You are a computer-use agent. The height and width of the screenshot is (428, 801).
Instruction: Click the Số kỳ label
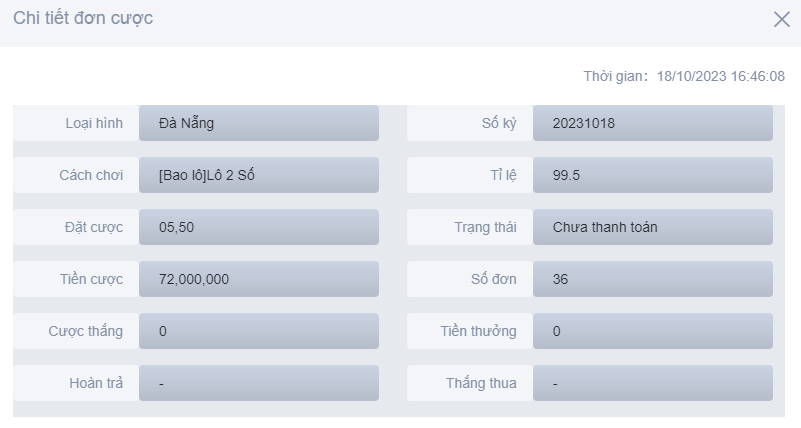coord(498,123)
